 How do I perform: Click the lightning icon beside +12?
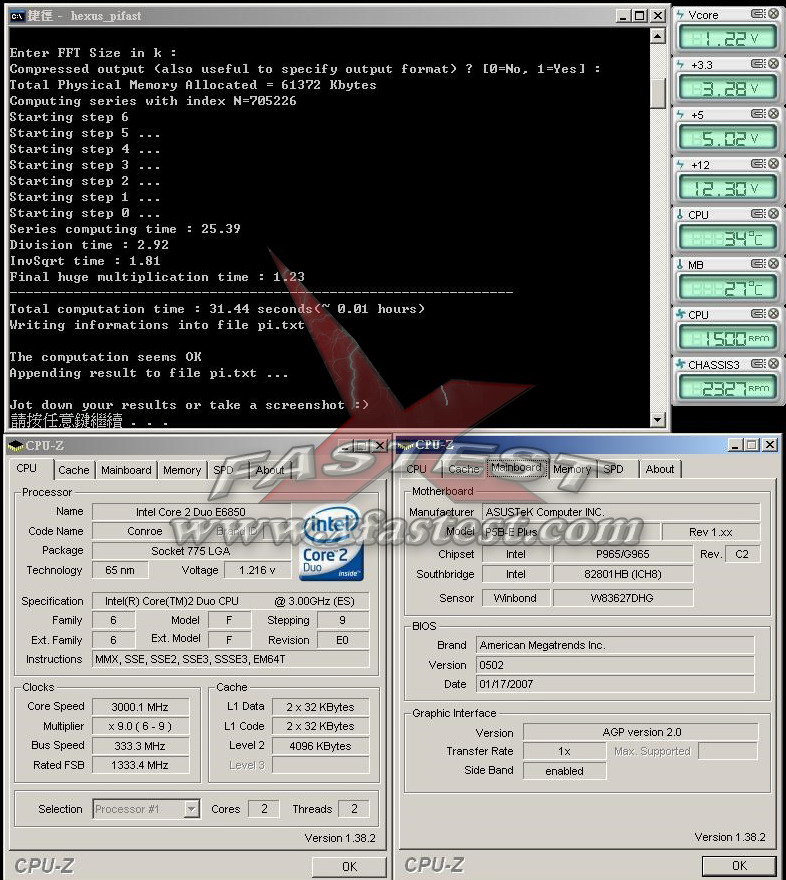(x=681, y=164)
